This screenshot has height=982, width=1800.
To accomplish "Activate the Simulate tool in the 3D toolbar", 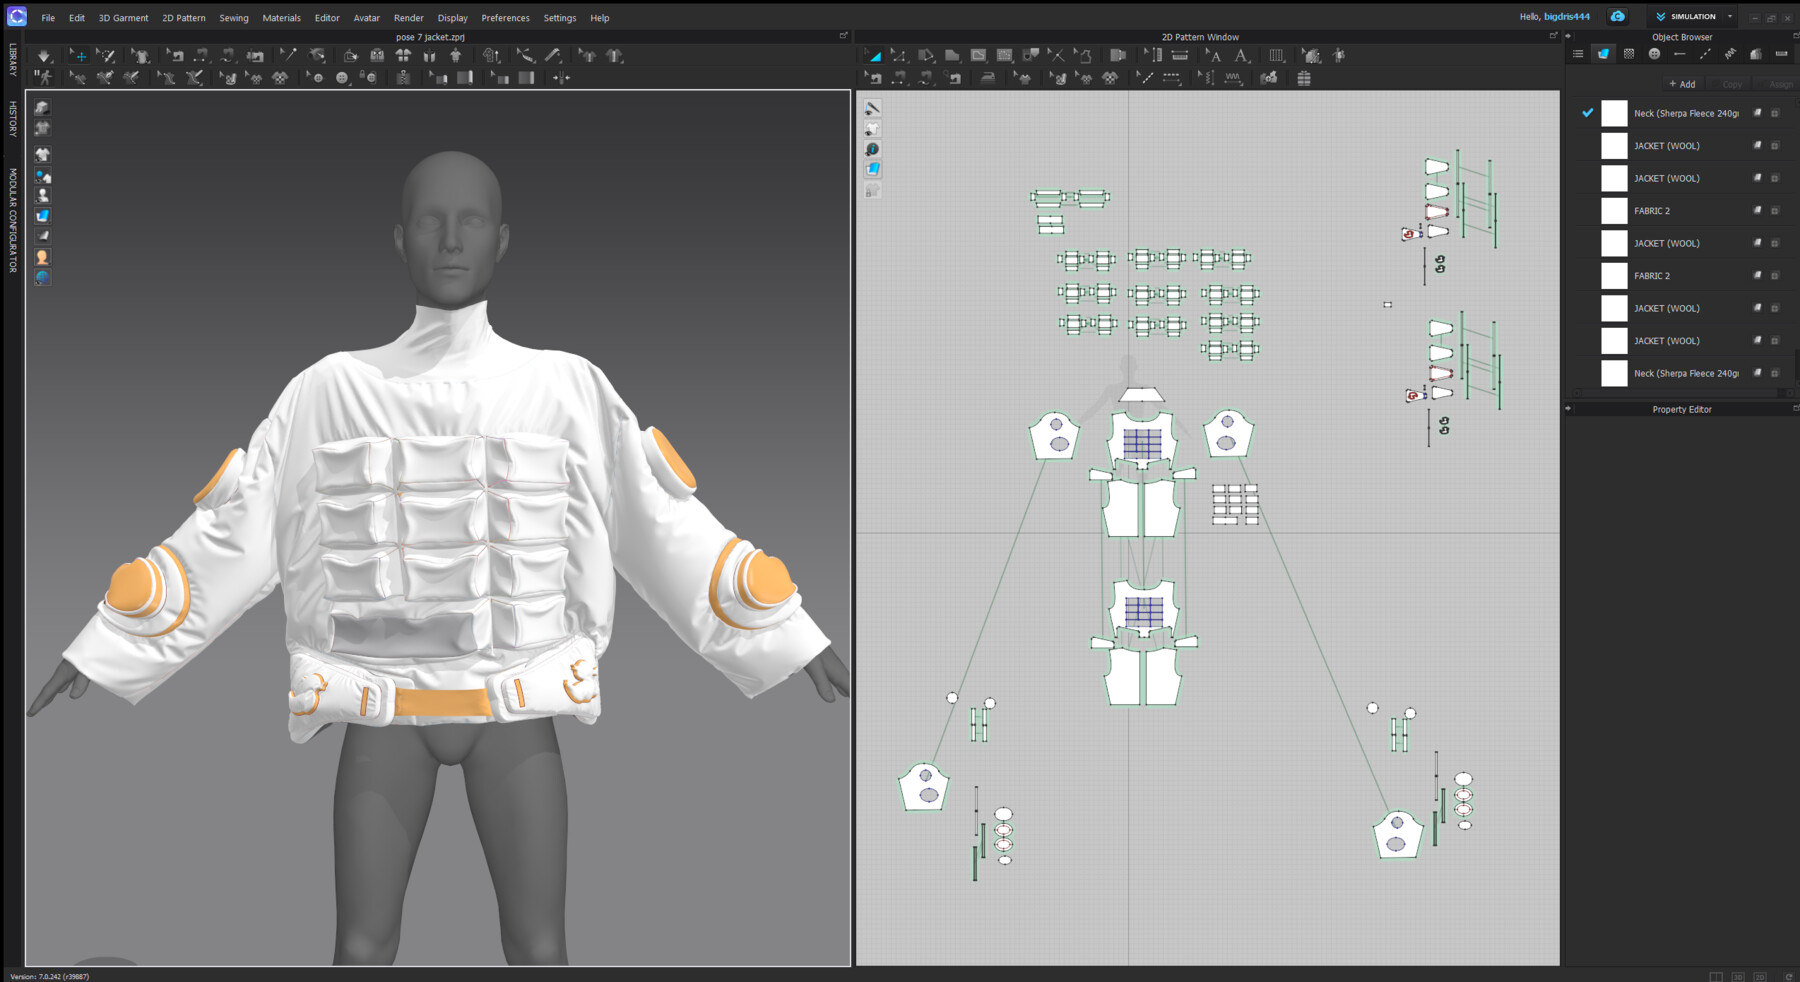I will 44,56.
